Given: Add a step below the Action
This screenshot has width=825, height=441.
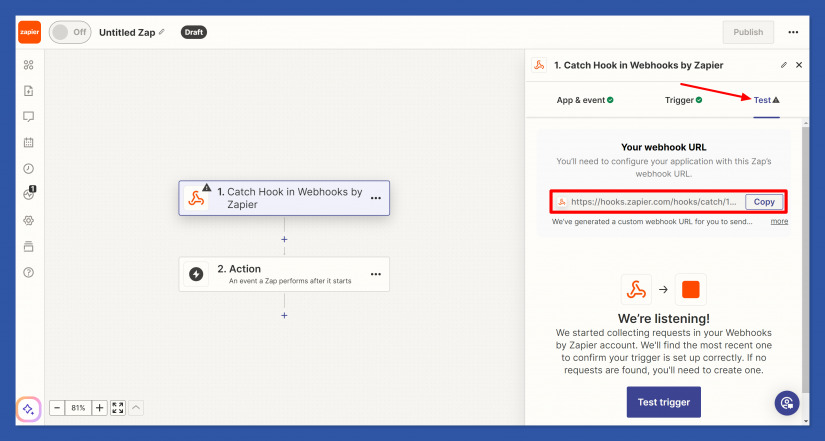Looking at the screenshot, I should click(284, 316).
